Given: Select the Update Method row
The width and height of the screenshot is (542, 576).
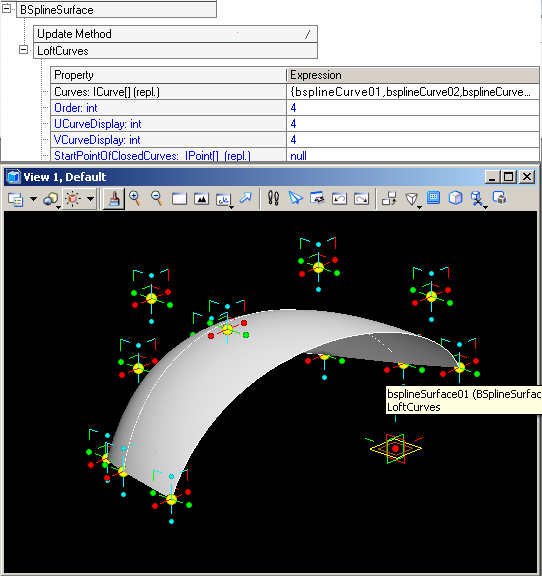Looking at the screenshot, I should [x=175, y=34].
